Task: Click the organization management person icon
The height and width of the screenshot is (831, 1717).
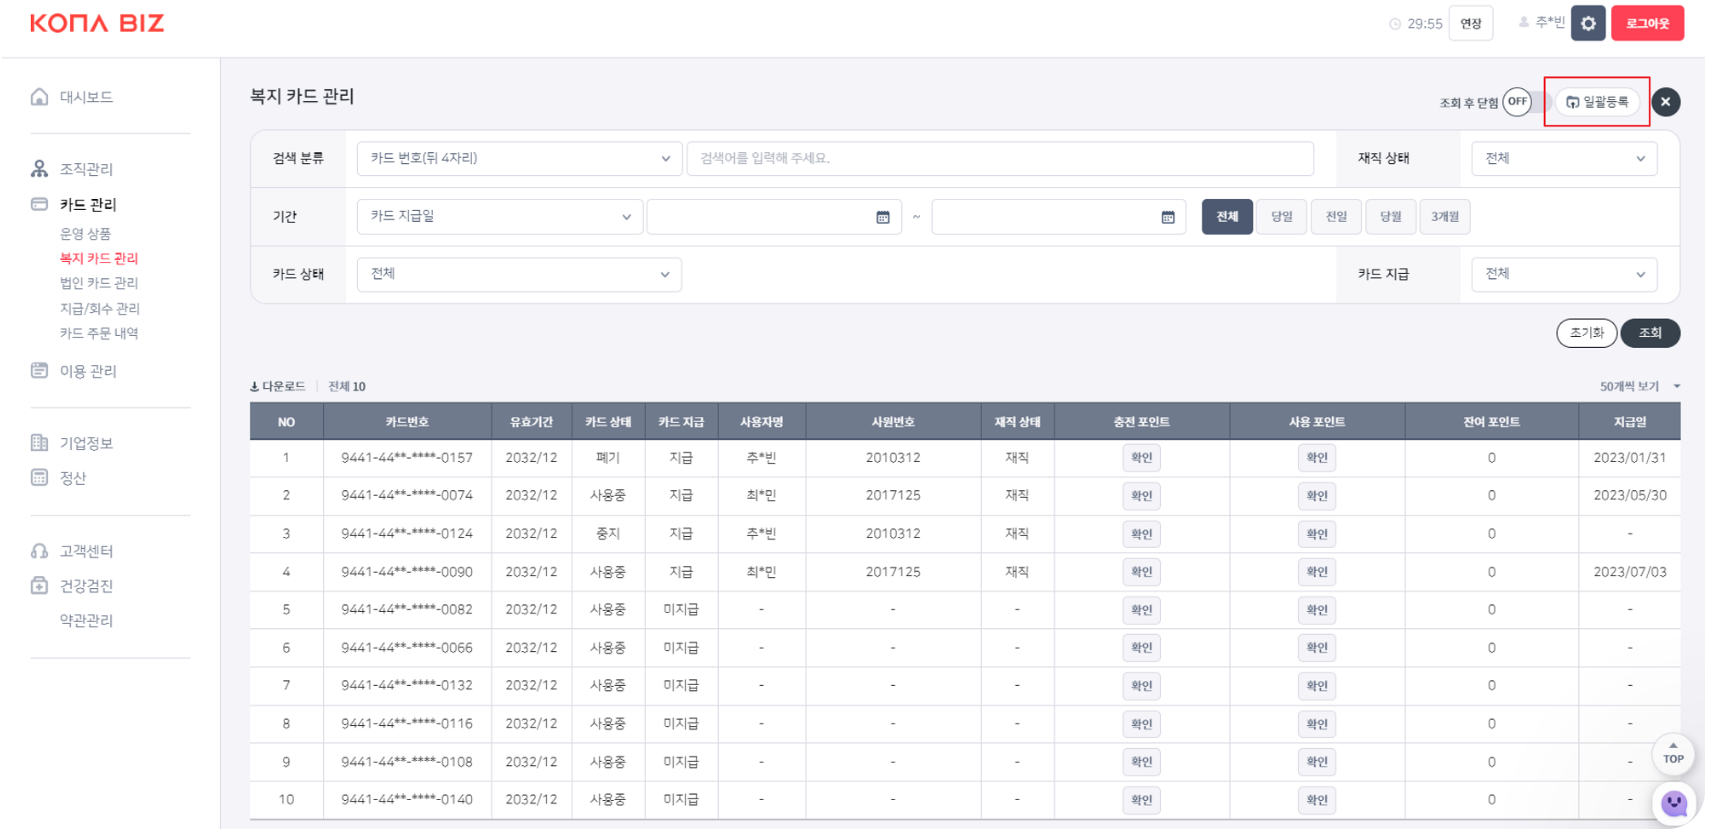Action: [39, 168]
